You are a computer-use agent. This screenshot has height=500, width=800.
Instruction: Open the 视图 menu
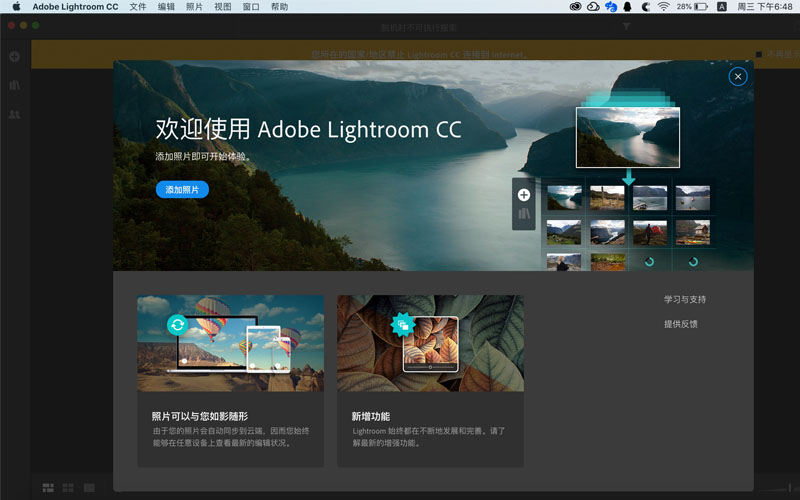(222, 7)
